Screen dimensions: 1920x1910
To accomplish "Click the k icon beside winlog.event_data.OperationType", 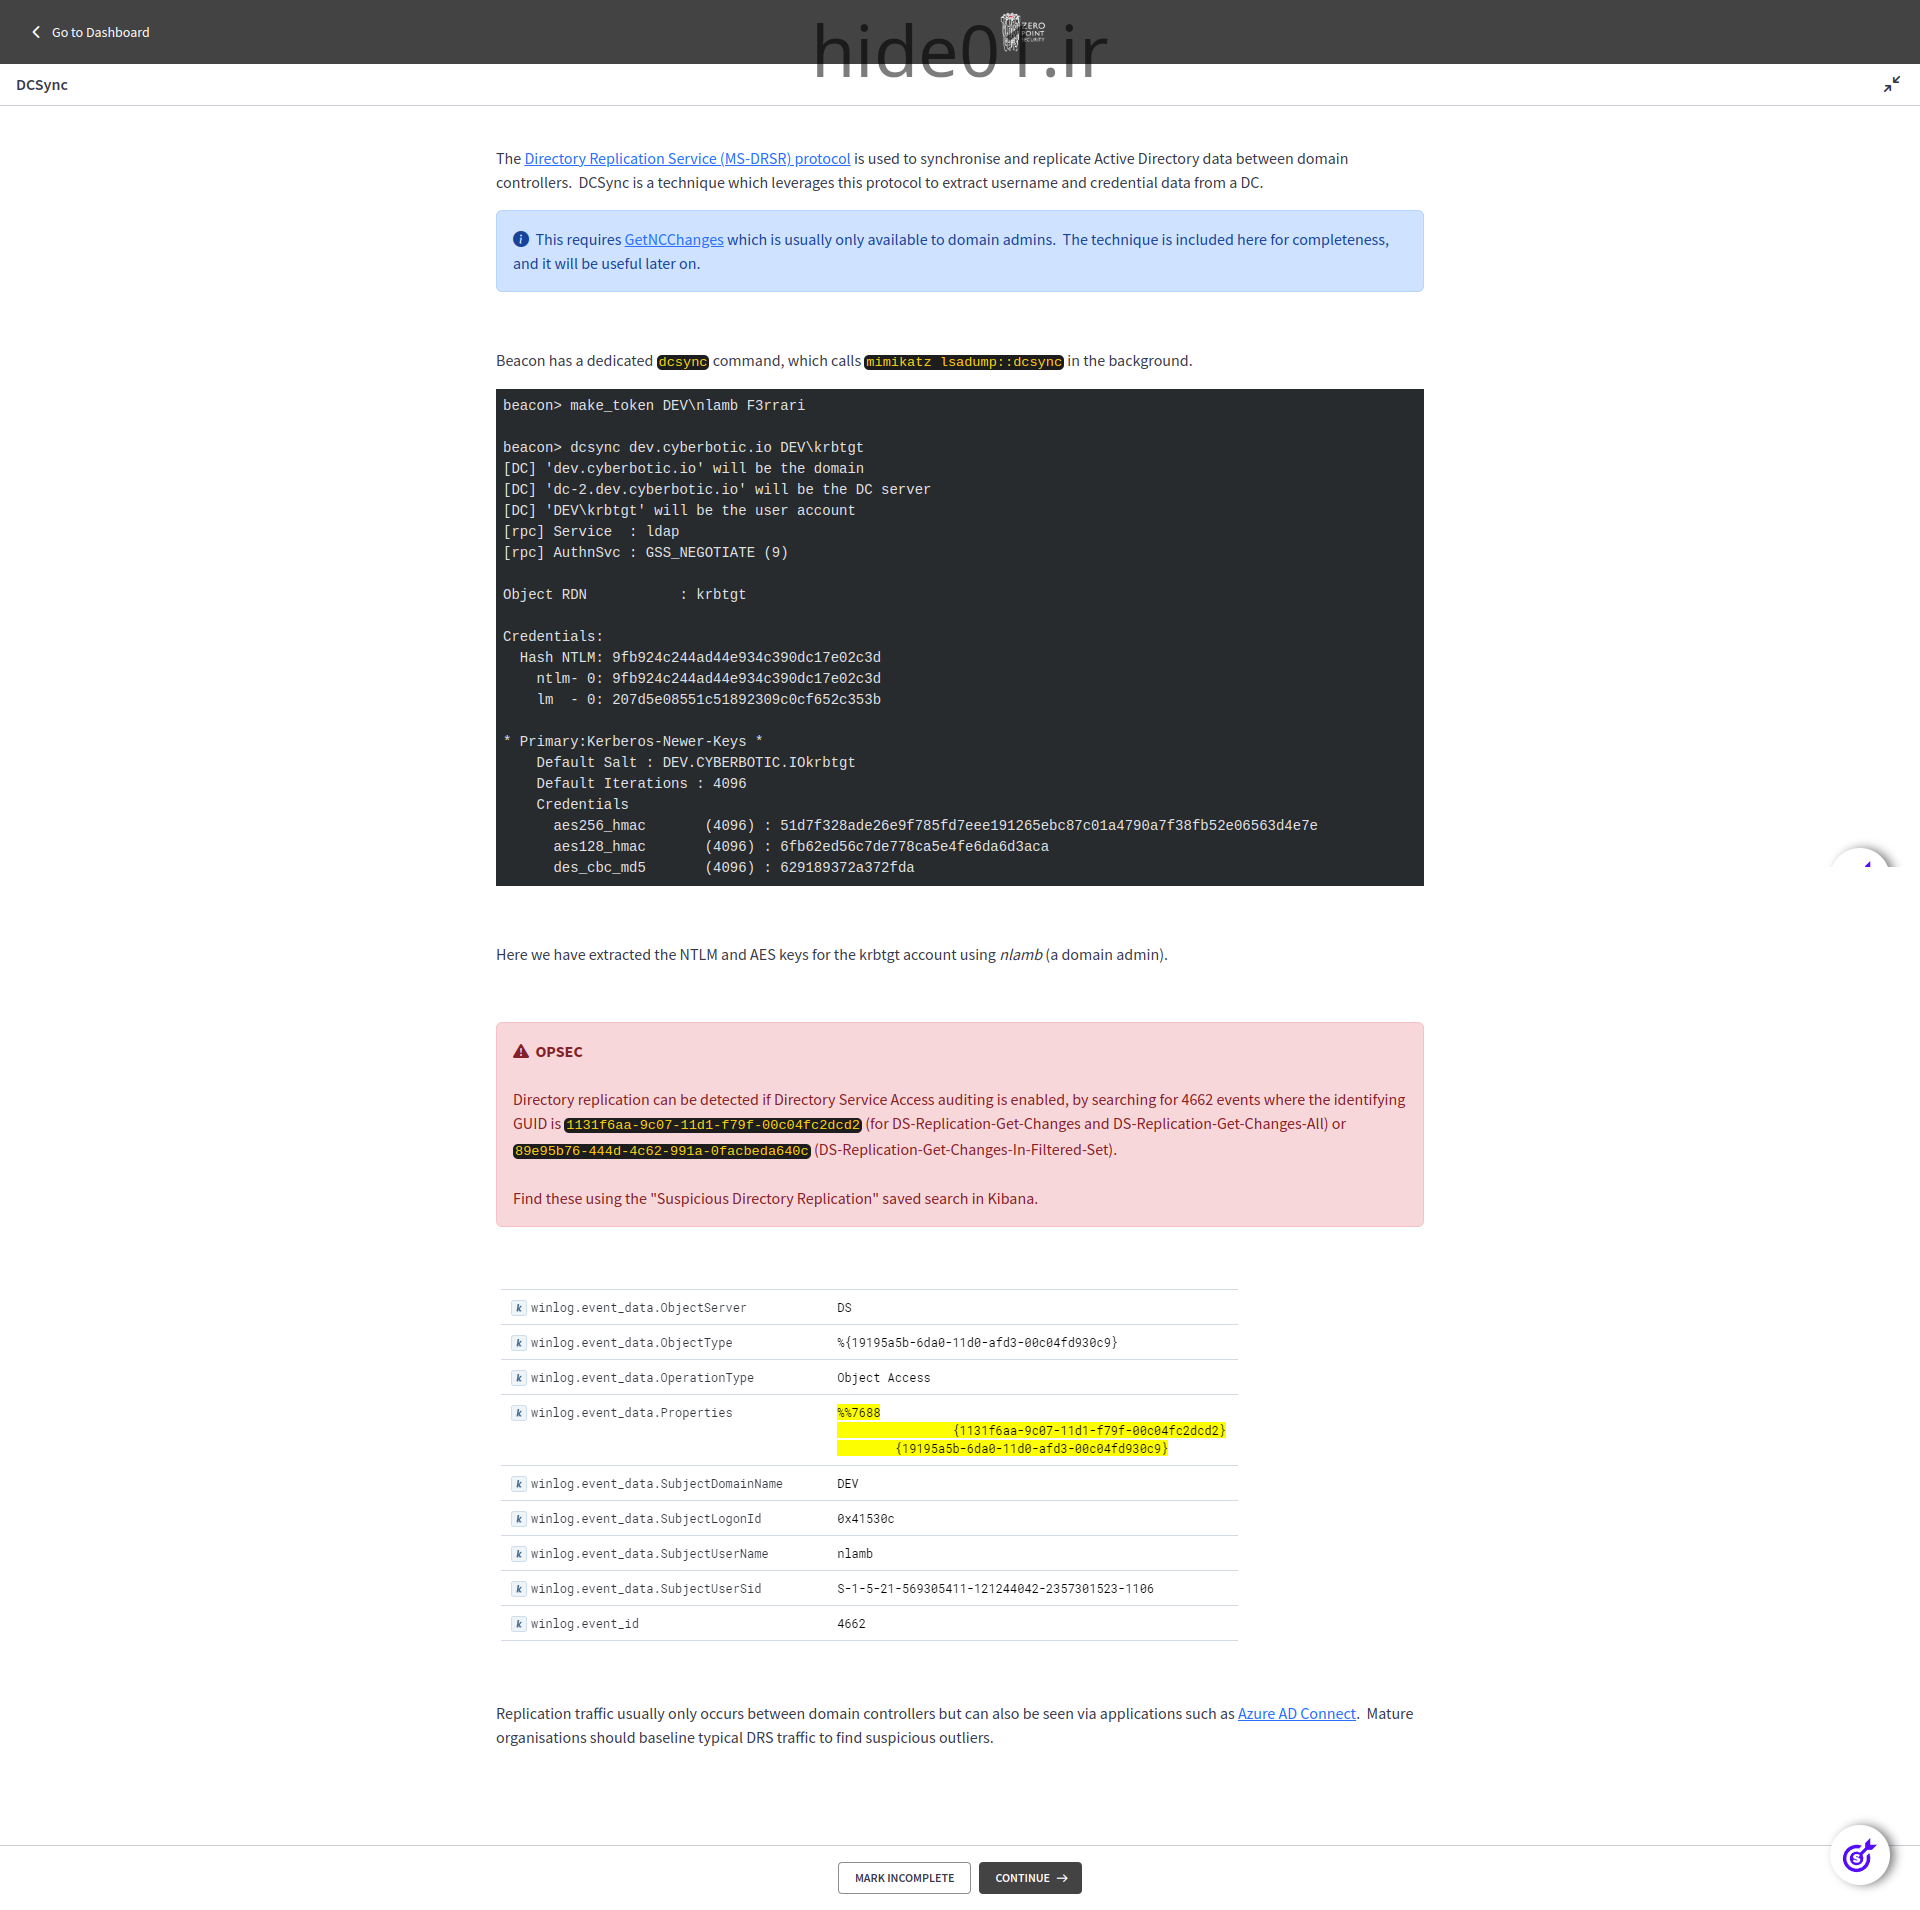I will (x=519, y=1378).
